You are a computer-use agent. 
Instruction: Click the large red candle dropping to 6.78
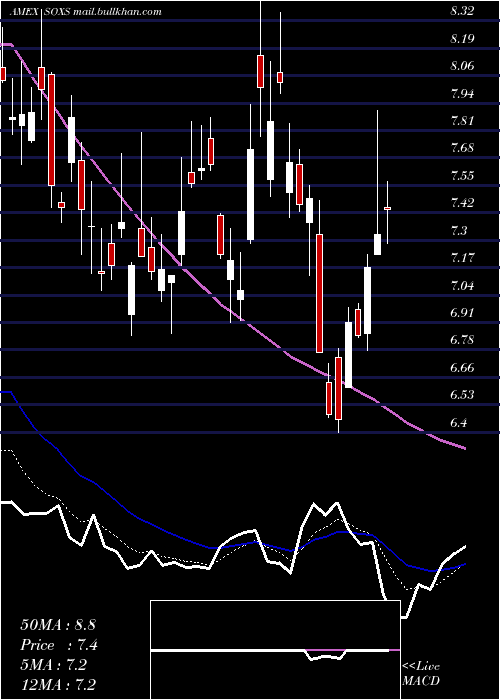[x=319, y=293]
